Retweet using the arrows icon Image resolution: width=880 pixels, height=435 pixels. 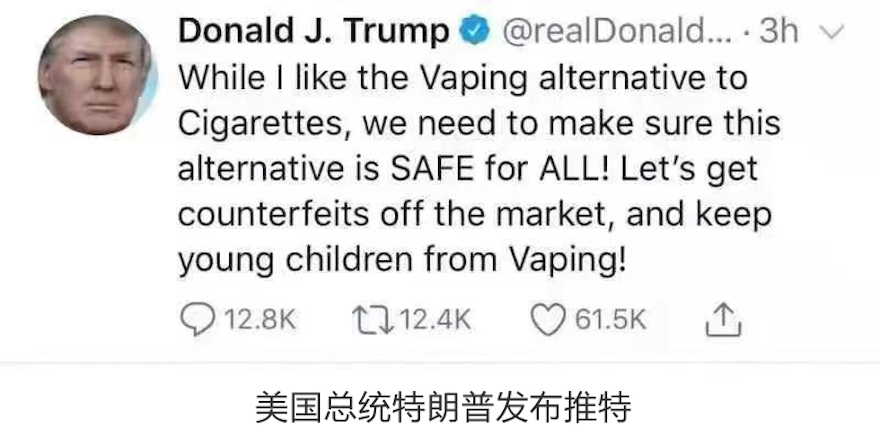(373, 320)
